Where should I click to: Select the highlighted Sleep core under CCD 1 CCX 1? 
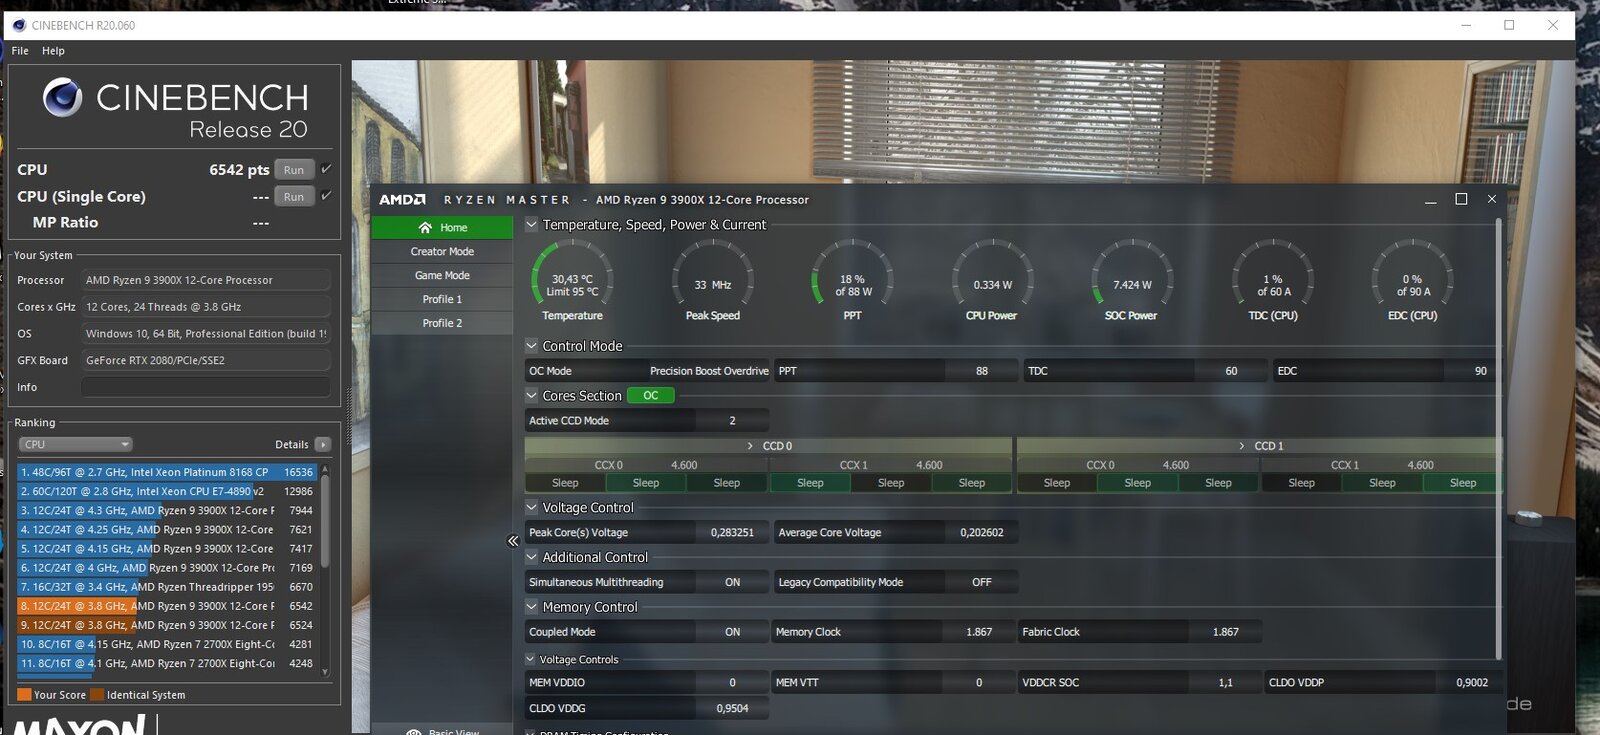coord(1463,483)
